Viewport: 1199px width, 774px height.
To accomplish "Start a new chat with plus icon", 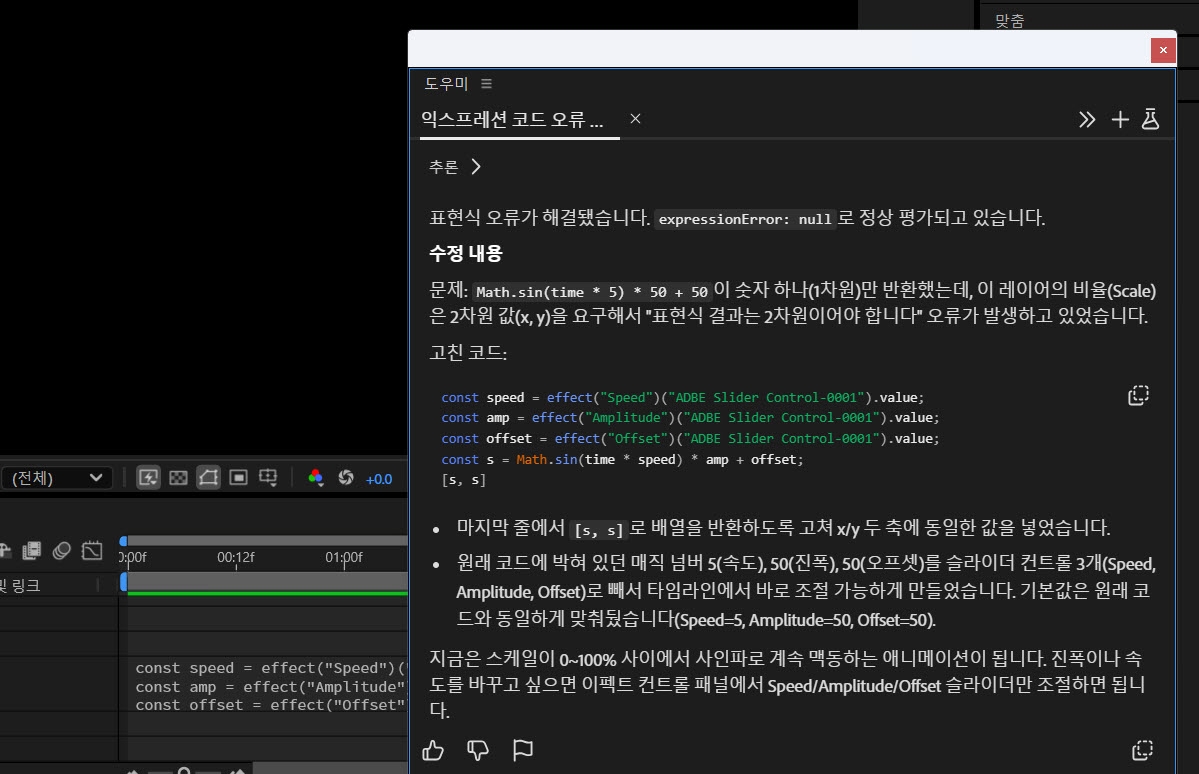I will [1119, 119].
